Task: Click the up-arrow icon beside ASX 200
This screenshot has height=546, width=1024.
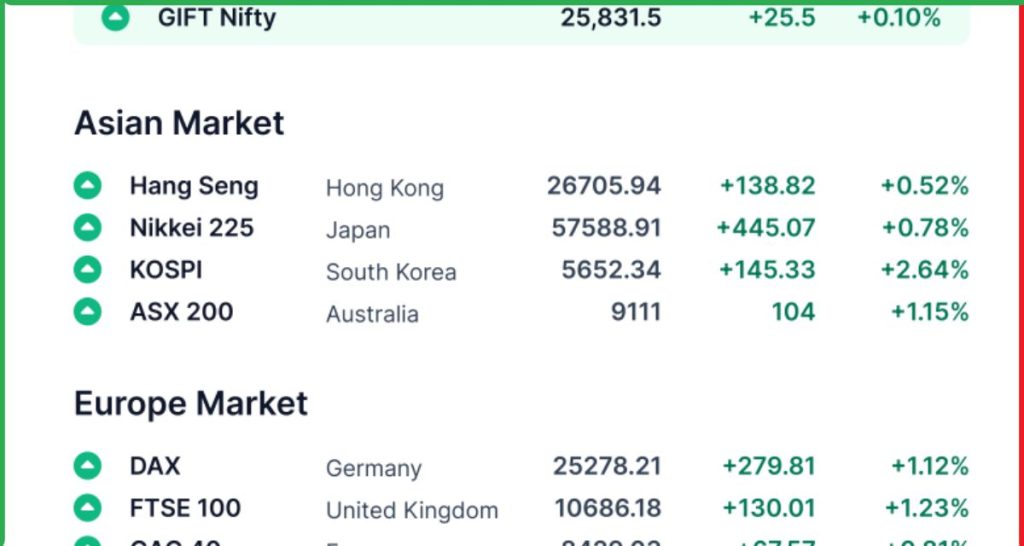Action: pyautogui.click(x=88, y=312)
